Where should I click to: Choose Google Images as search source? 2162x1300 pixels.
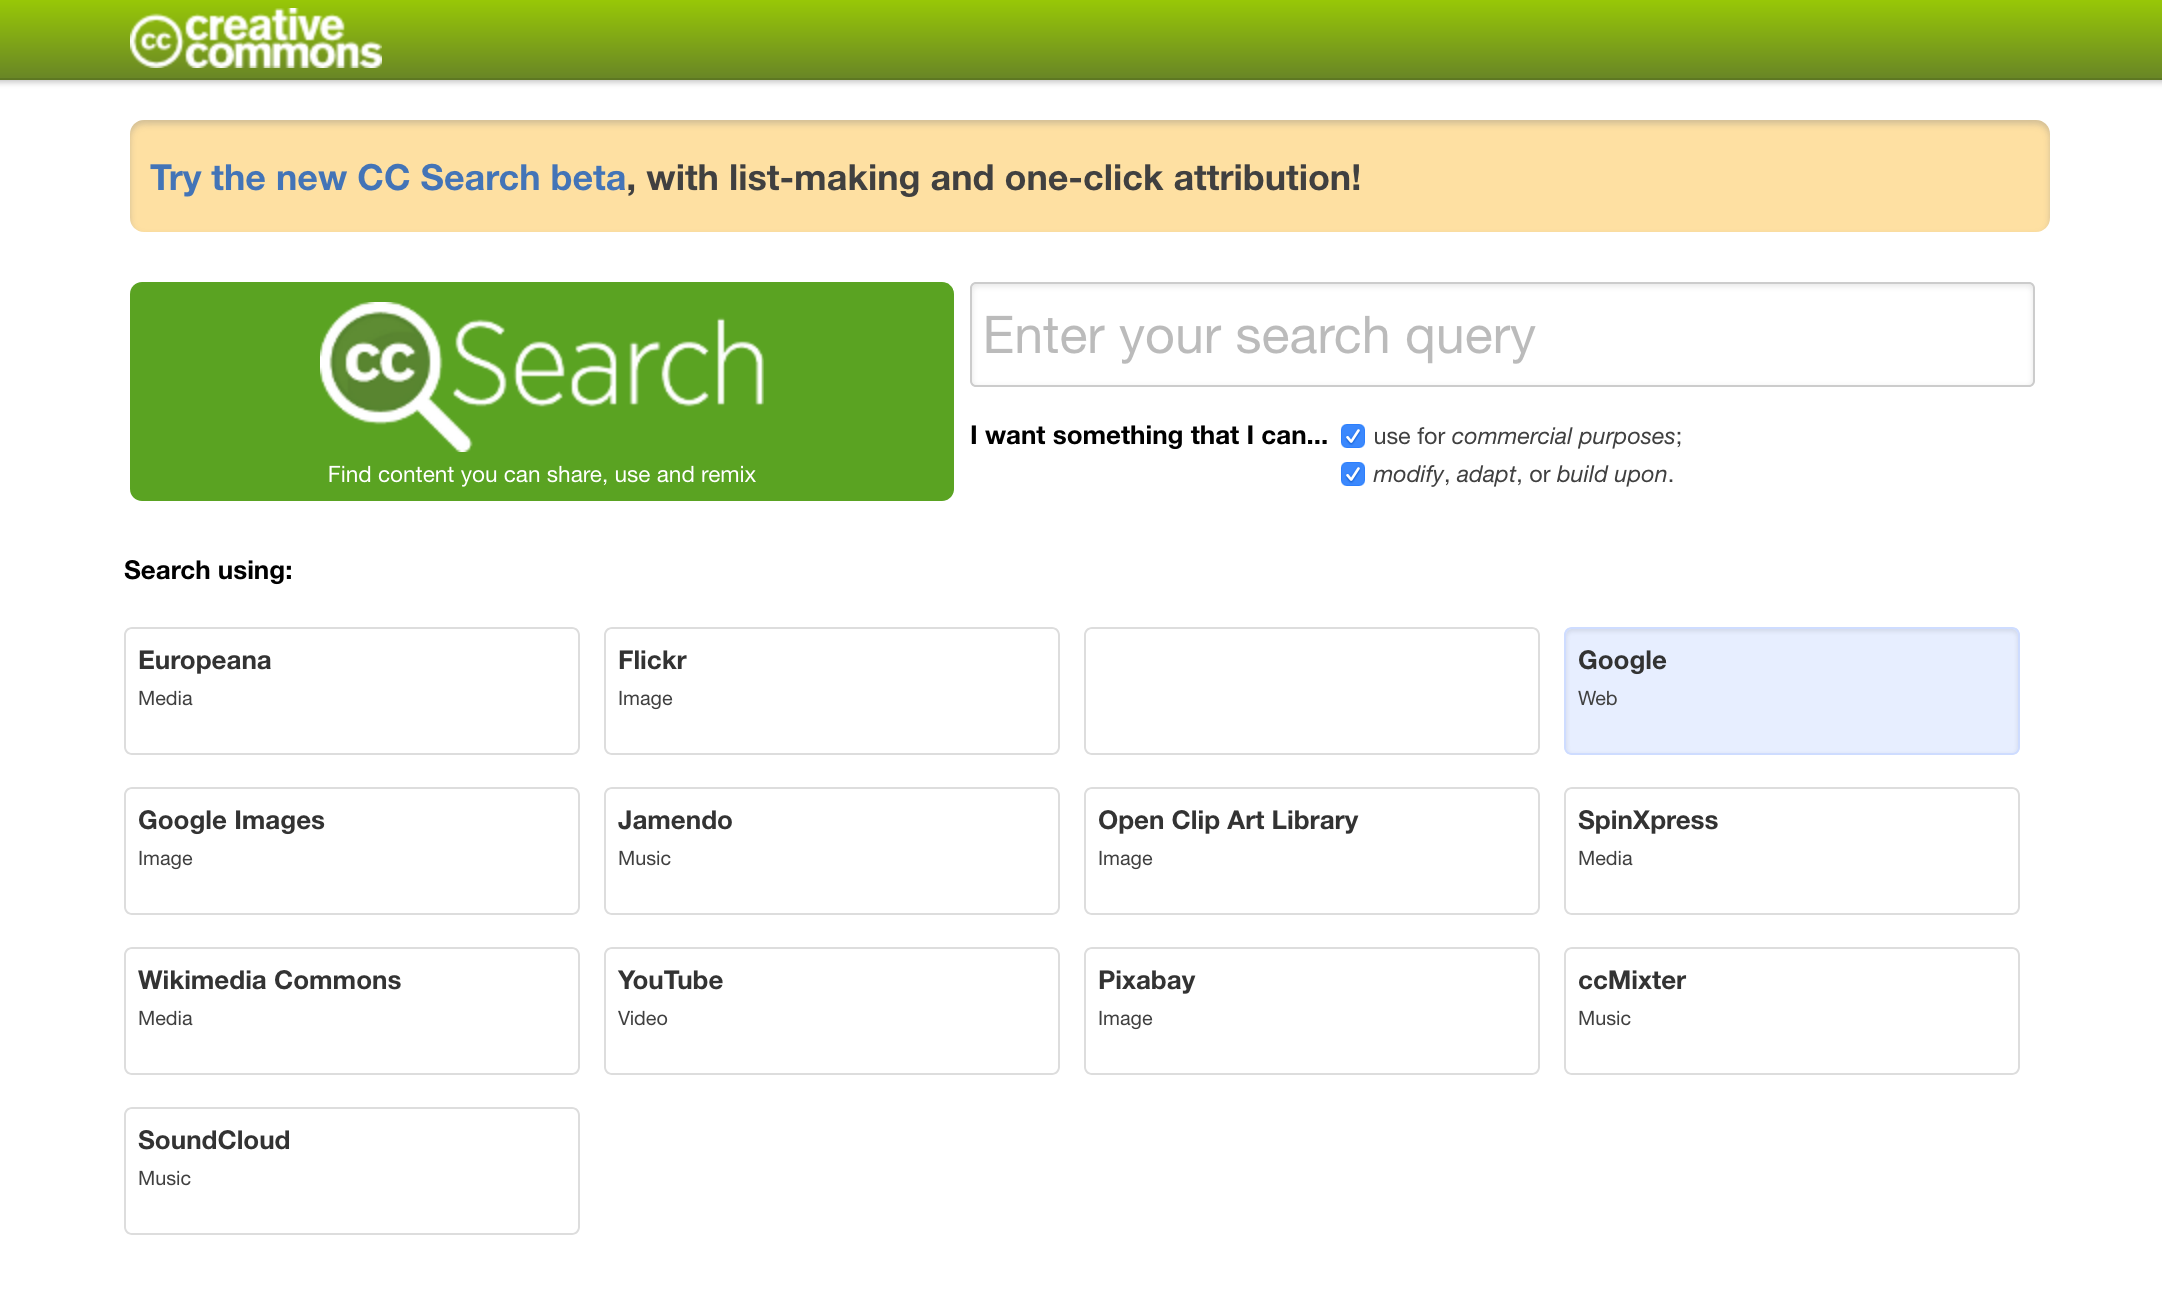coord(352,851)
